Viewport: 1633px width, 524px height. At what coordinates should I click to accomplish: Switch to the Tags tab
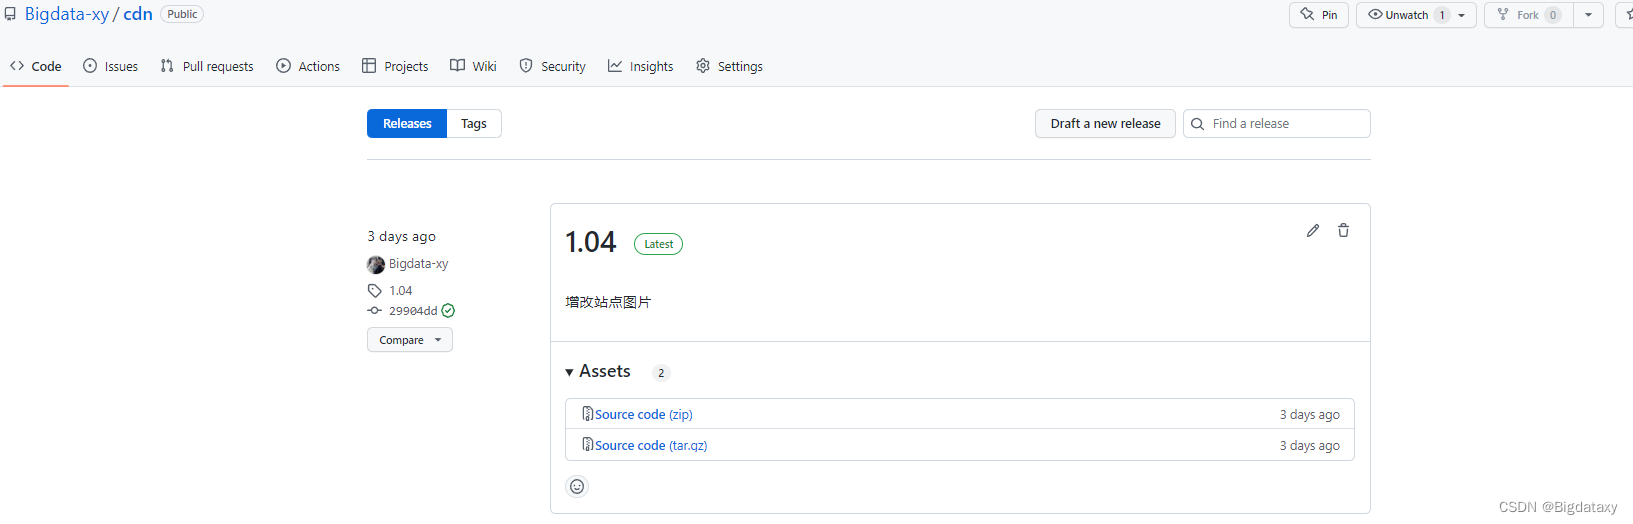pyautogui.click(x=474, y=124)
